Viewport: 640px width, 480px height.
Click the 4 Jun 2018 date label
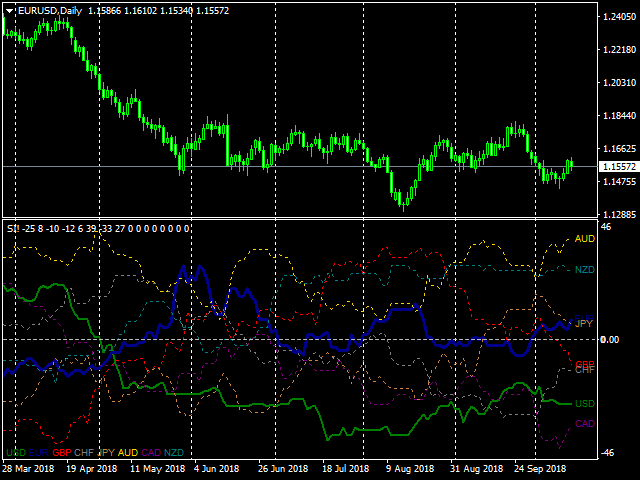(x=215, y=468)
